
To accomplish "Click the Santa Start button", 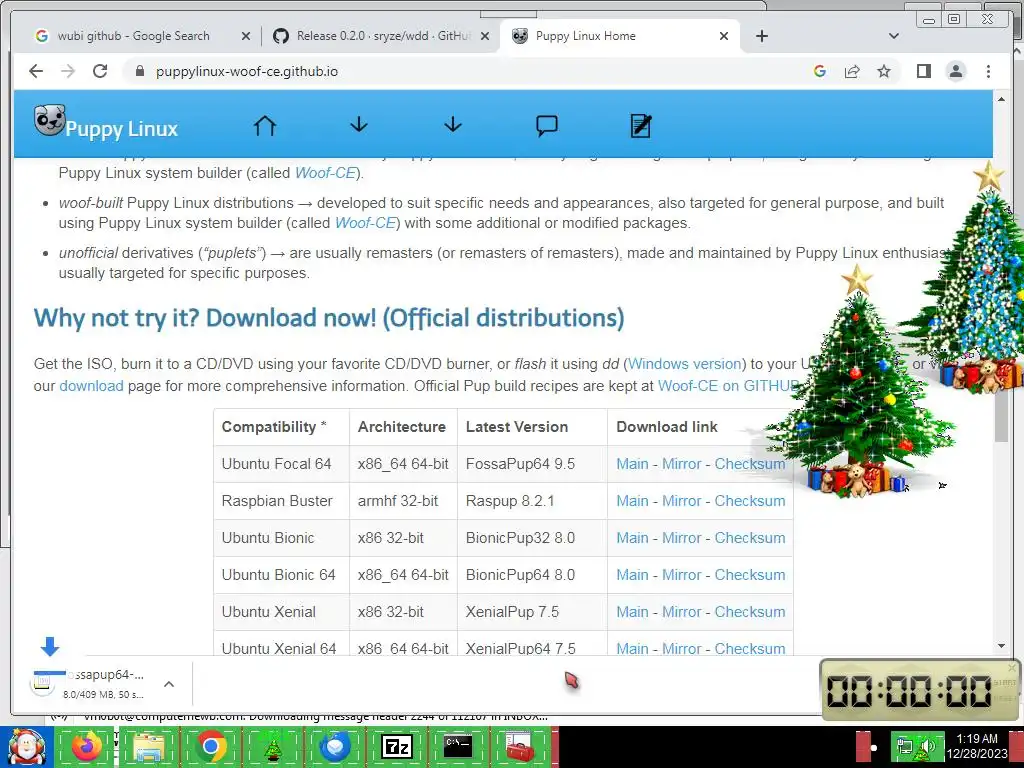I will [26, 746].
